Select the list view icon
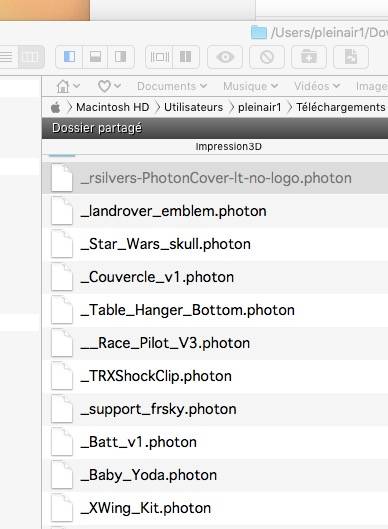 coord(6,57)
